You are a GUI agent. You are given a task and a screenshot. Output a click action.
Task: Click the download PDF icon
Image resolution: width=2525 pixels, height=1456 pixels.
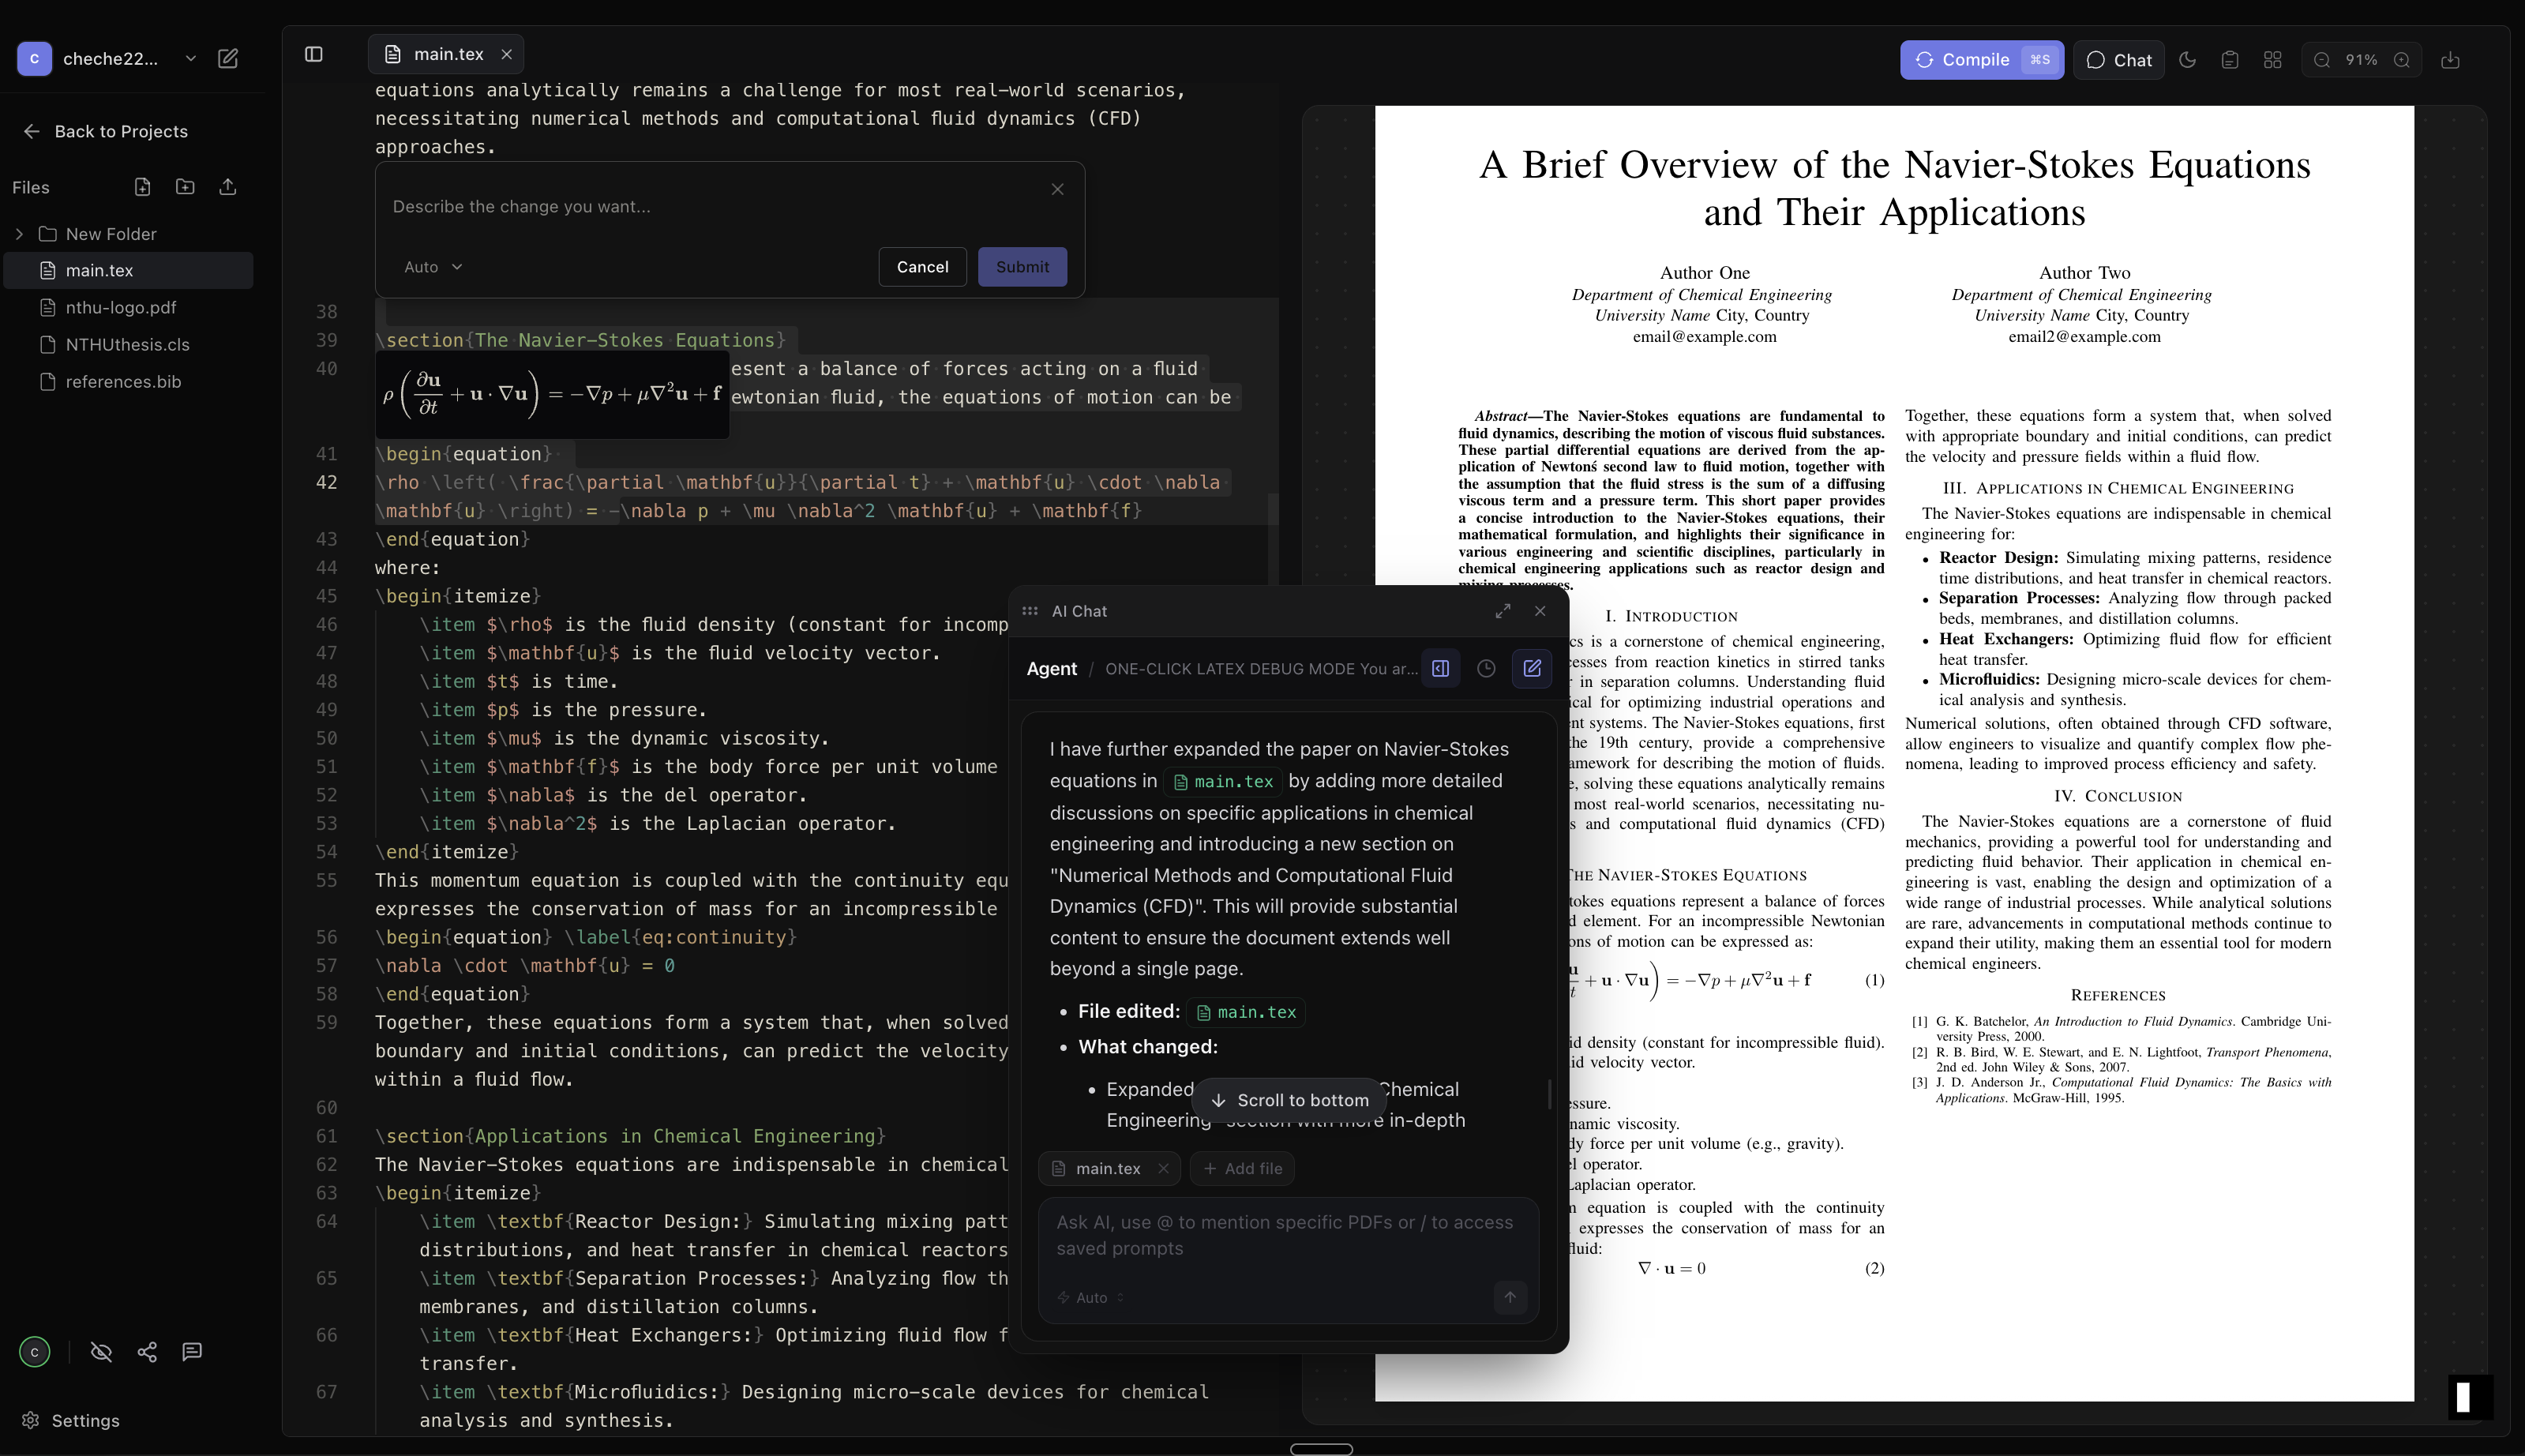2451,60
